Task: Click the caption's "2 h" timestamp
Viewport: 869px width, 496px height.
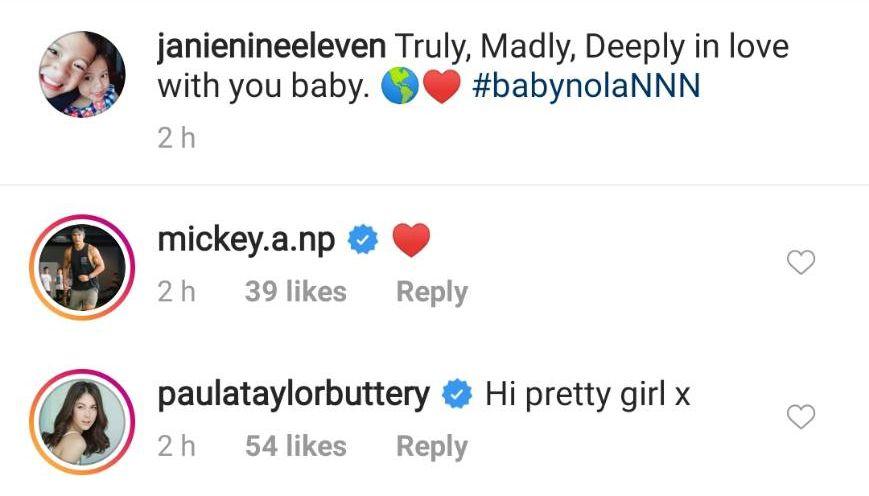Action: (x=176, y=138)
